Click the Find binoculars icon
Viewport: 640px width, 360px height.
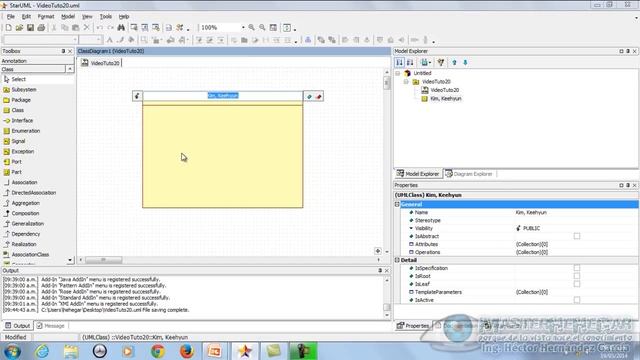click(x=121, y=28)
